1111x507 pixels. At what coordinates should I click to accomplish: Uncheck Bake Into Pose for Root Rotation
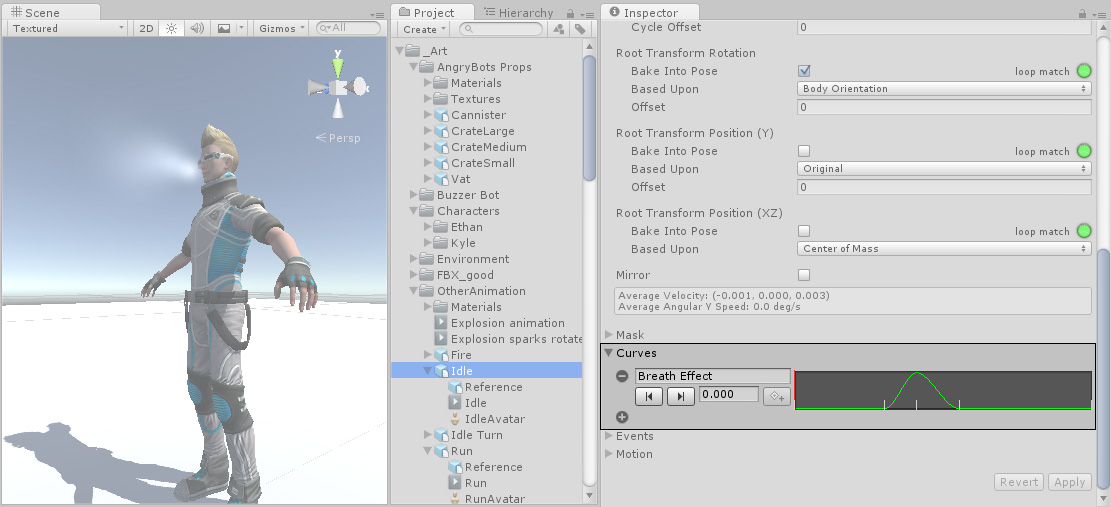(804, 71)
